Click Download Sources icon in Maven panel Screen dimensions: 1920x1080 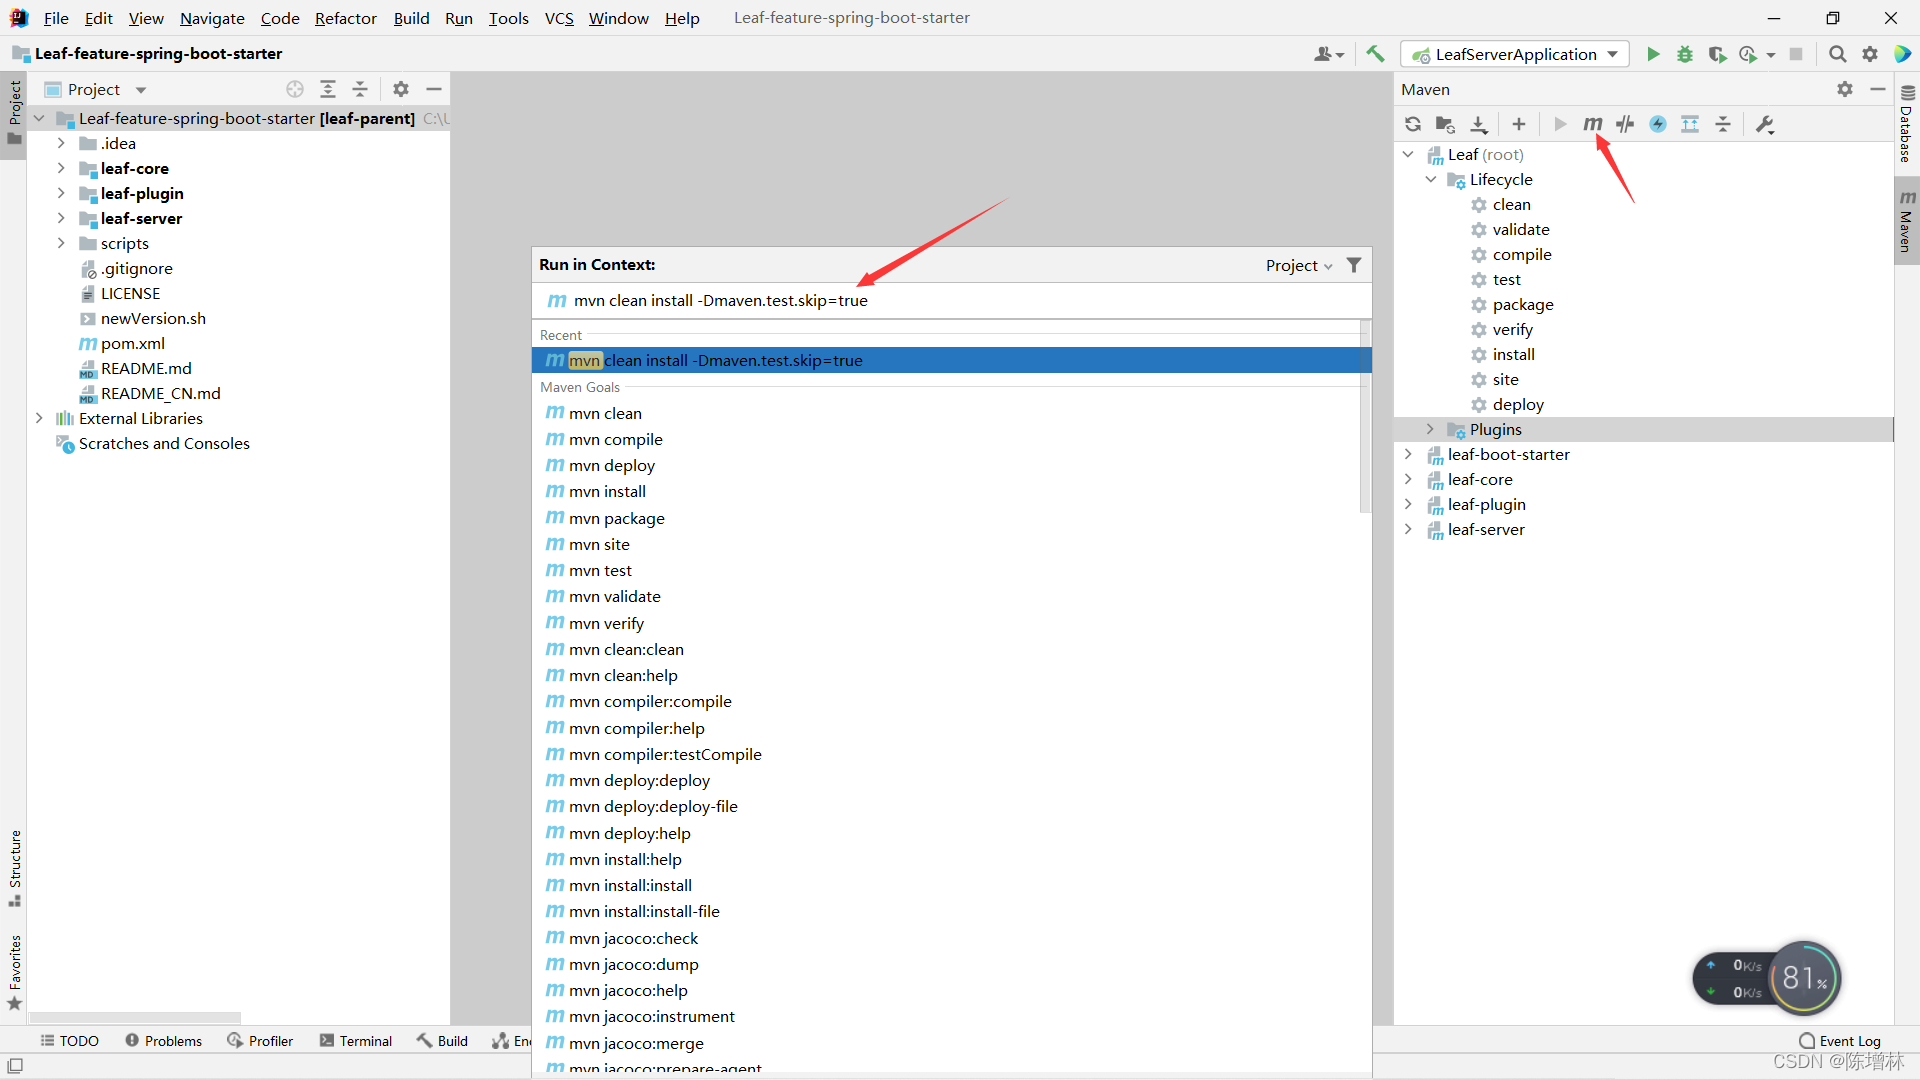(x=1478, y=124)
